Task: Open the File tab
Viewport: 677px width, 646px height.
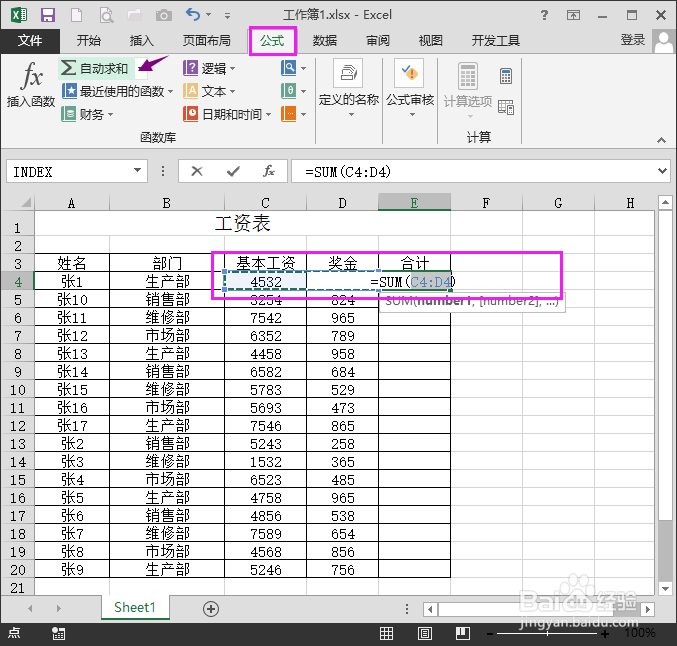Action: (30, 41)
